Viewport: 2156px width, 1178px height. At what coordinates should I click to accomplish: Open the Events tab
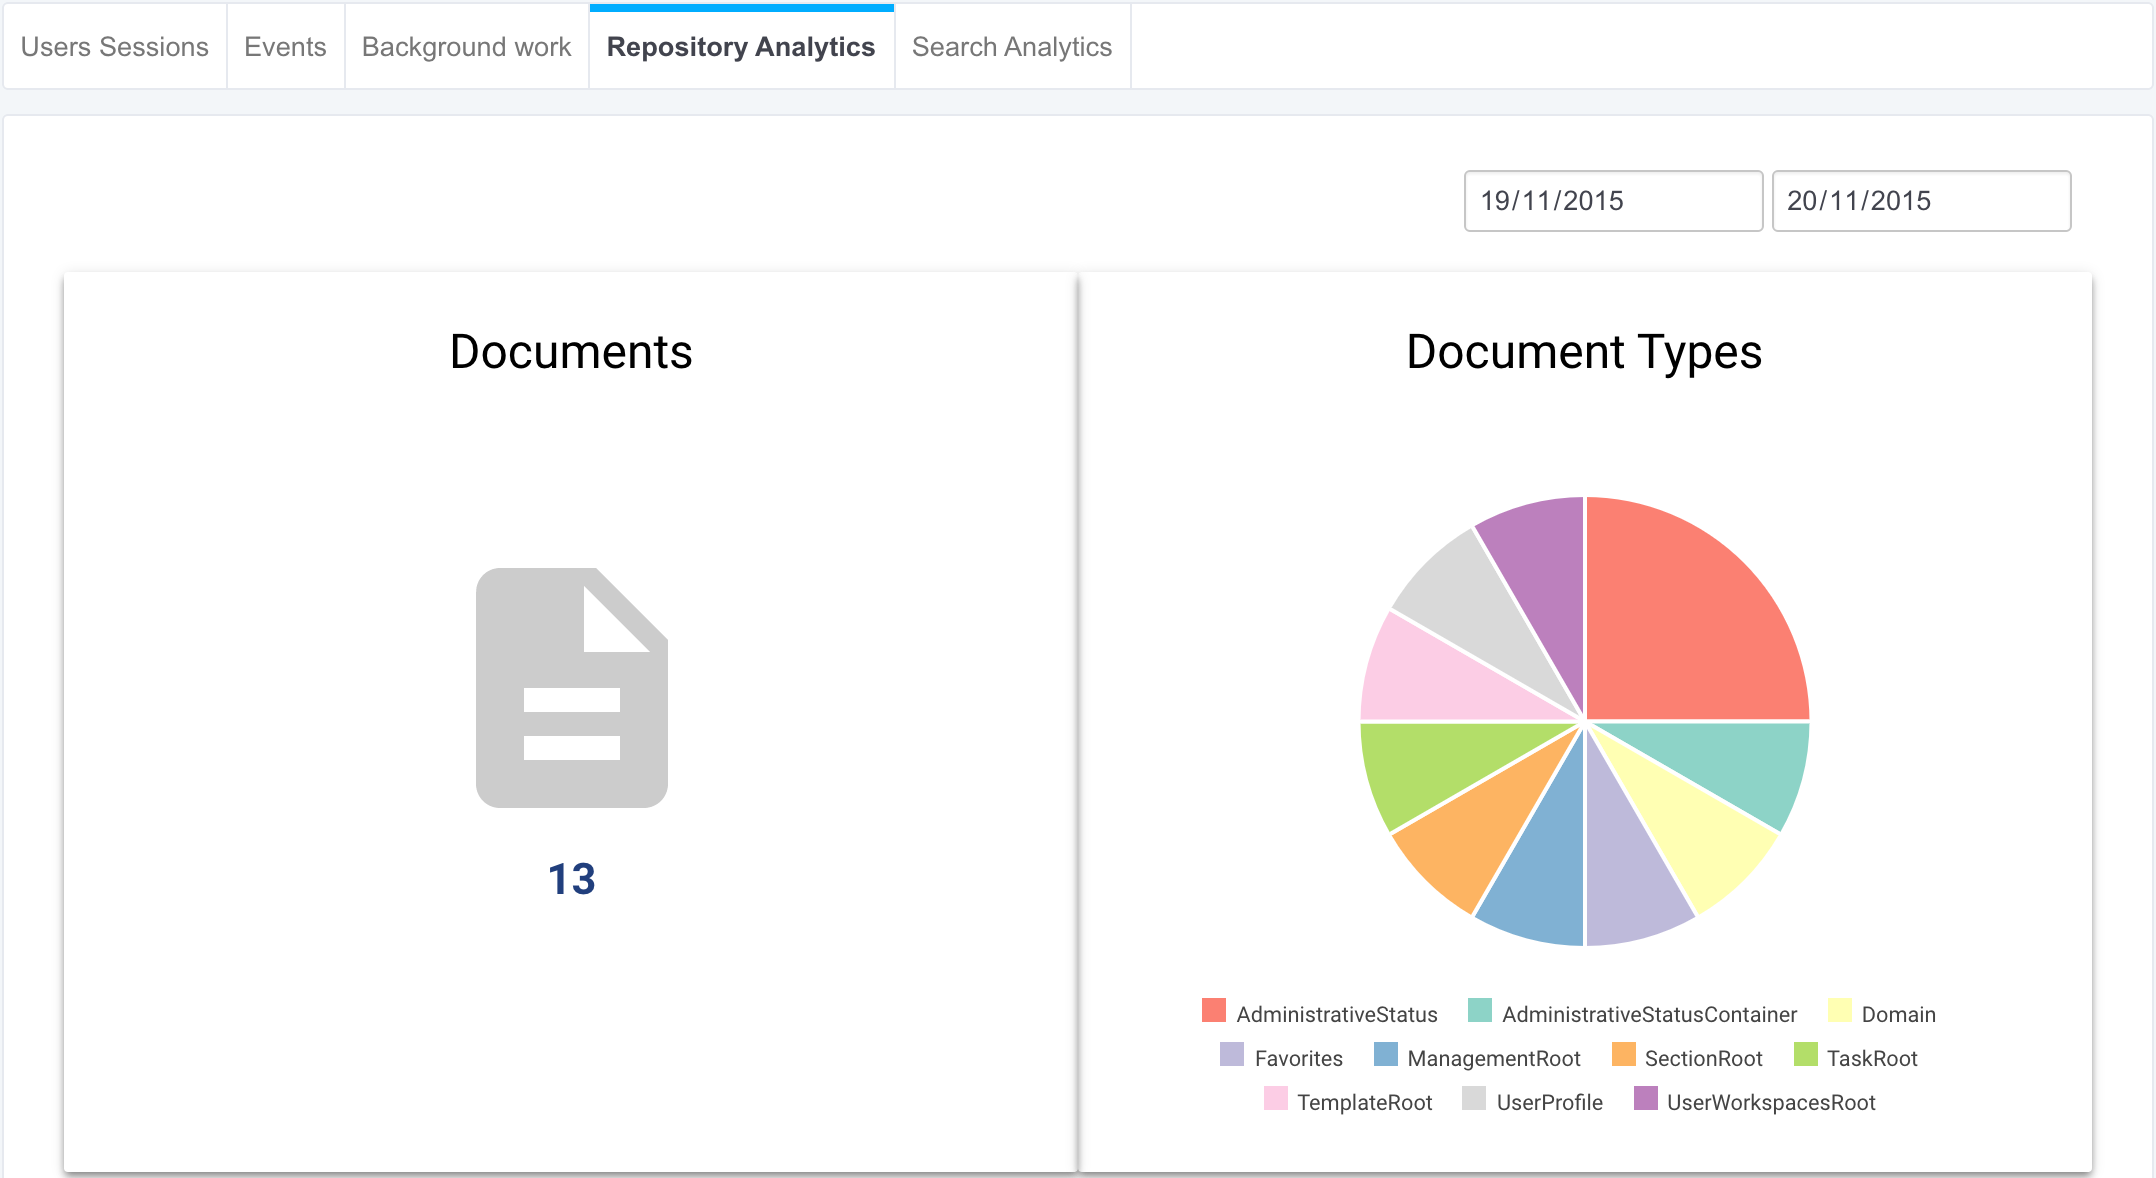tap(285, 47)
